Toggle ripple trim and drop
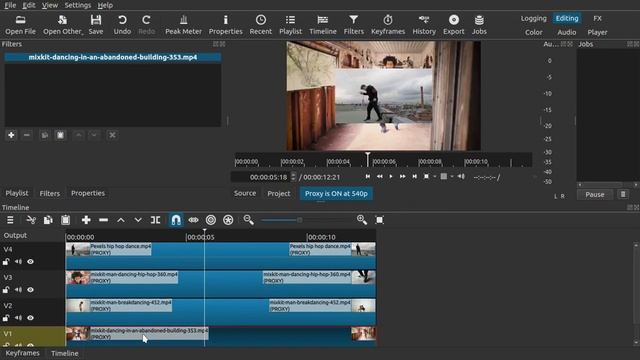The image size is (640, 360). [x=211, y=220]
